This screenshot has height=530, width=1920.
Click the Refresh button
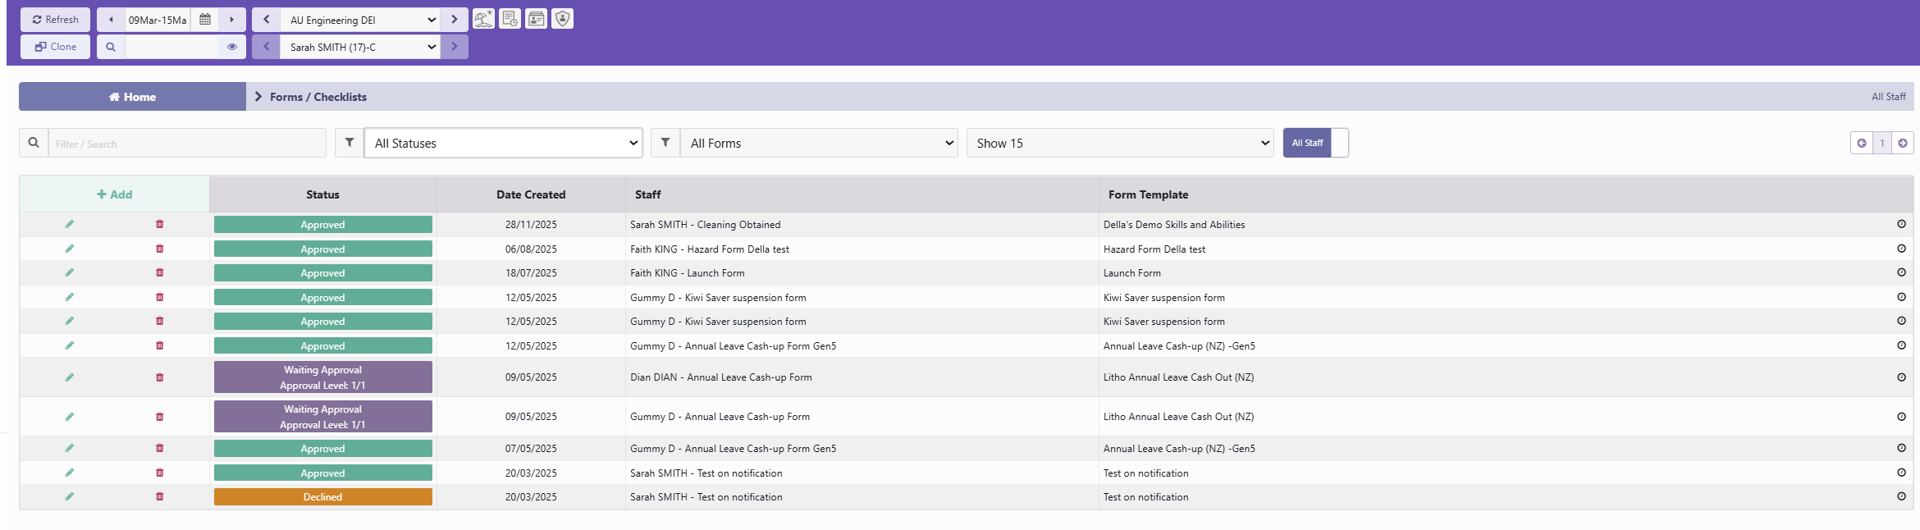(x=55, y=19)
